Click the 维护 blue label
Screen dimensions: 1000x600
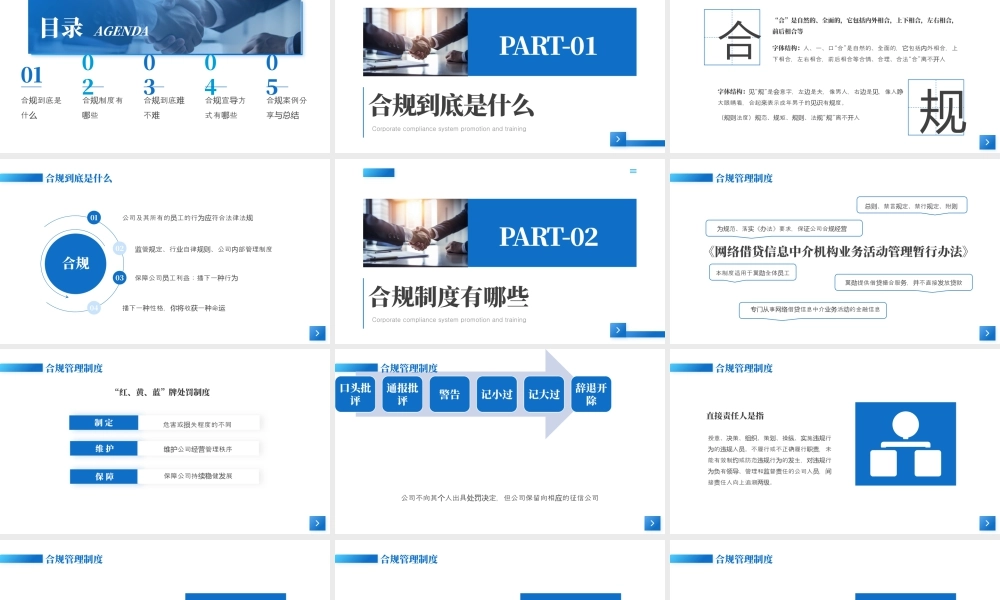pyautogui.click(x=103, y=449)
